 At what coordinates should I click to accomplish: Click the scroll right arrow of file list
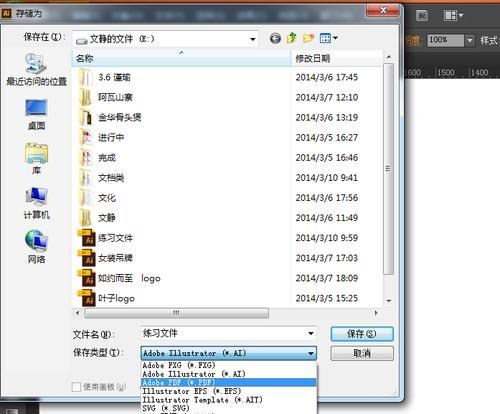(x=376, y=313)
